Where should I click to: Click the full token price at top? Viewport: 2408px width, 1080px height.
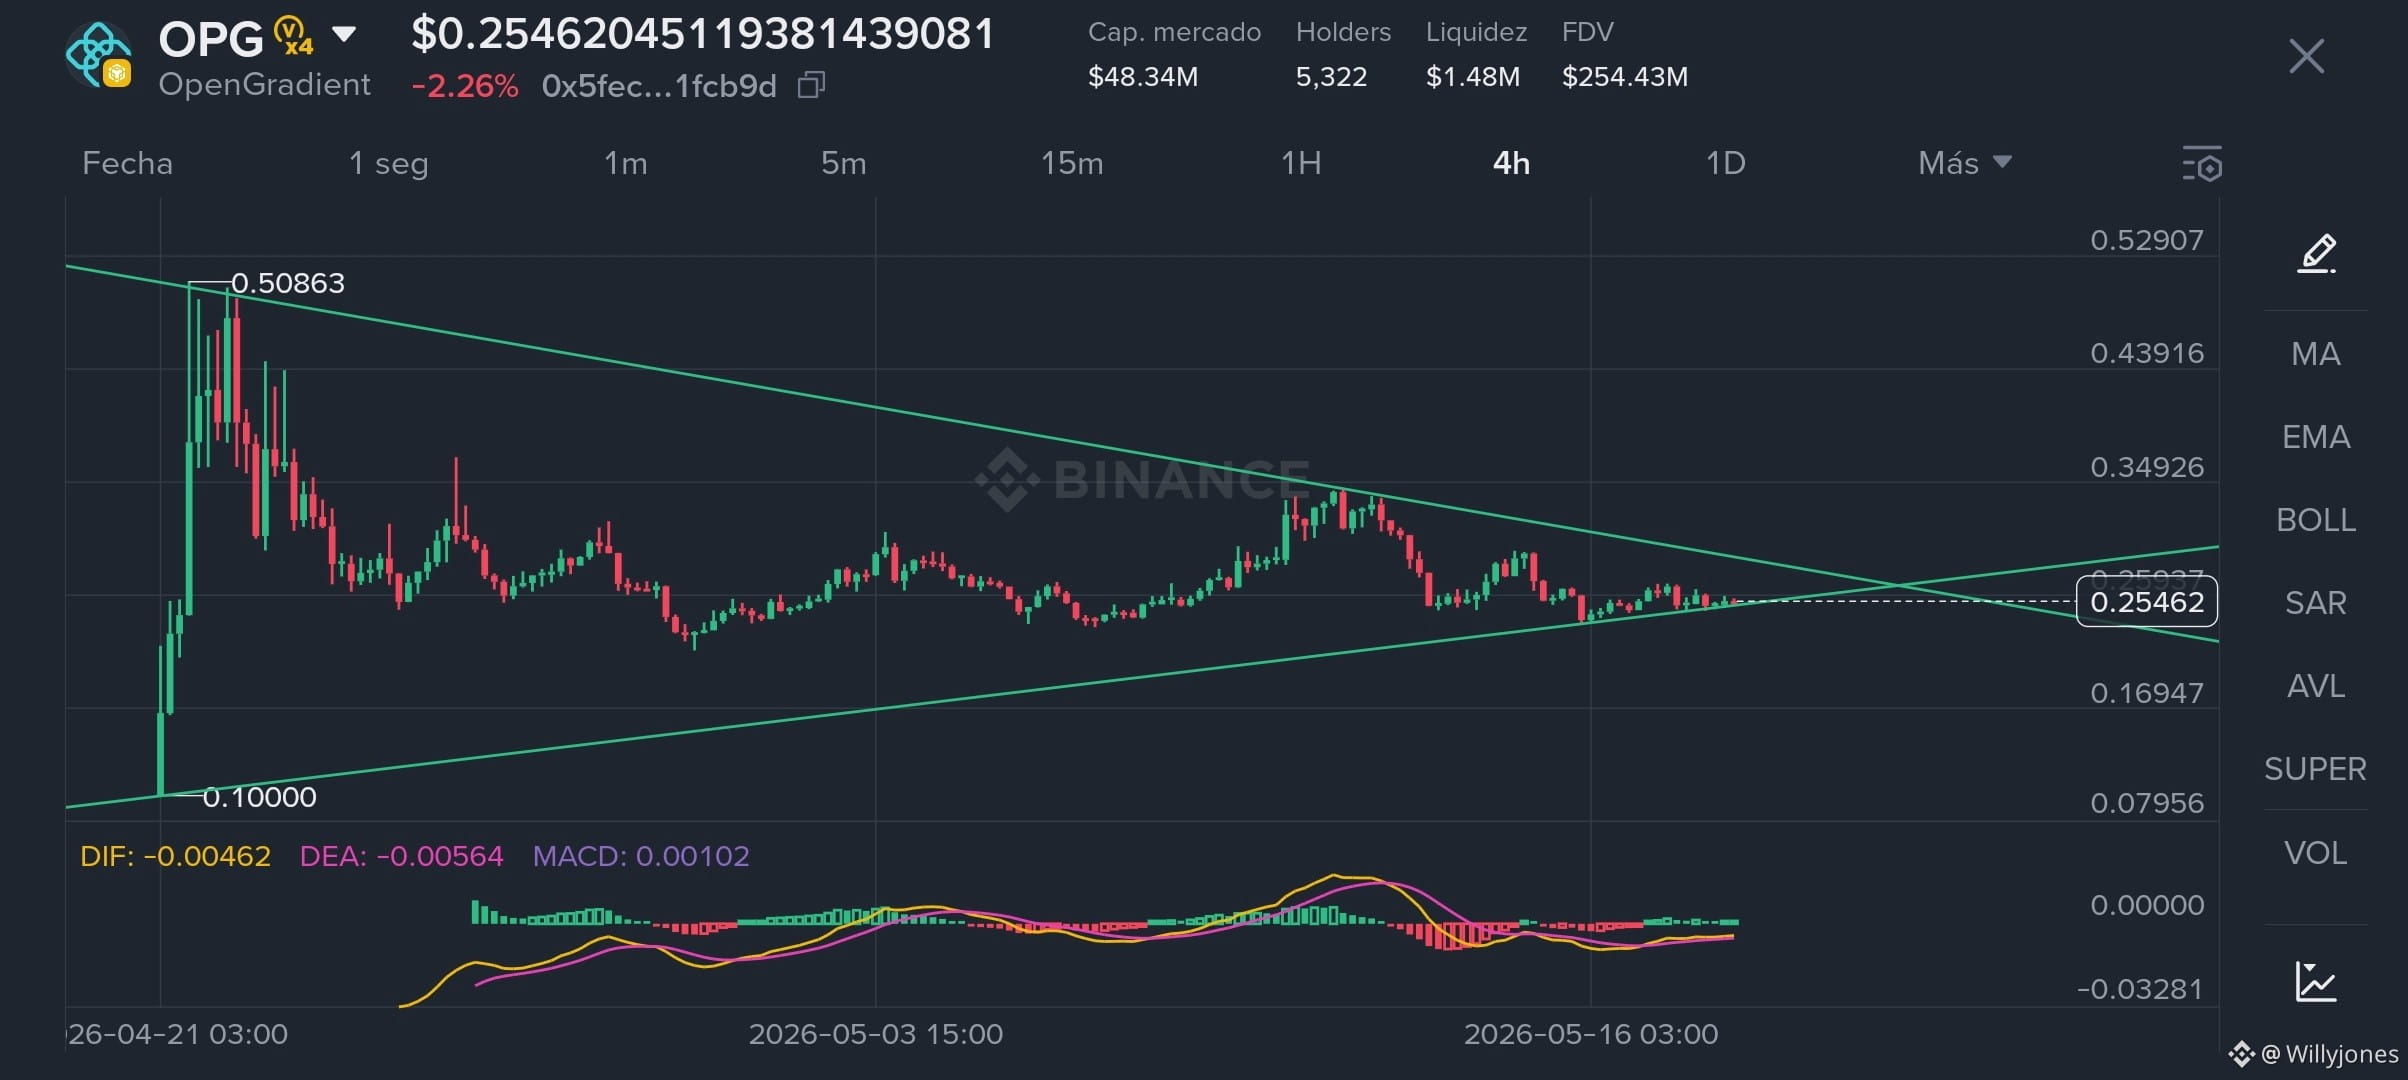pyautogui.click(x=703, y=33)
